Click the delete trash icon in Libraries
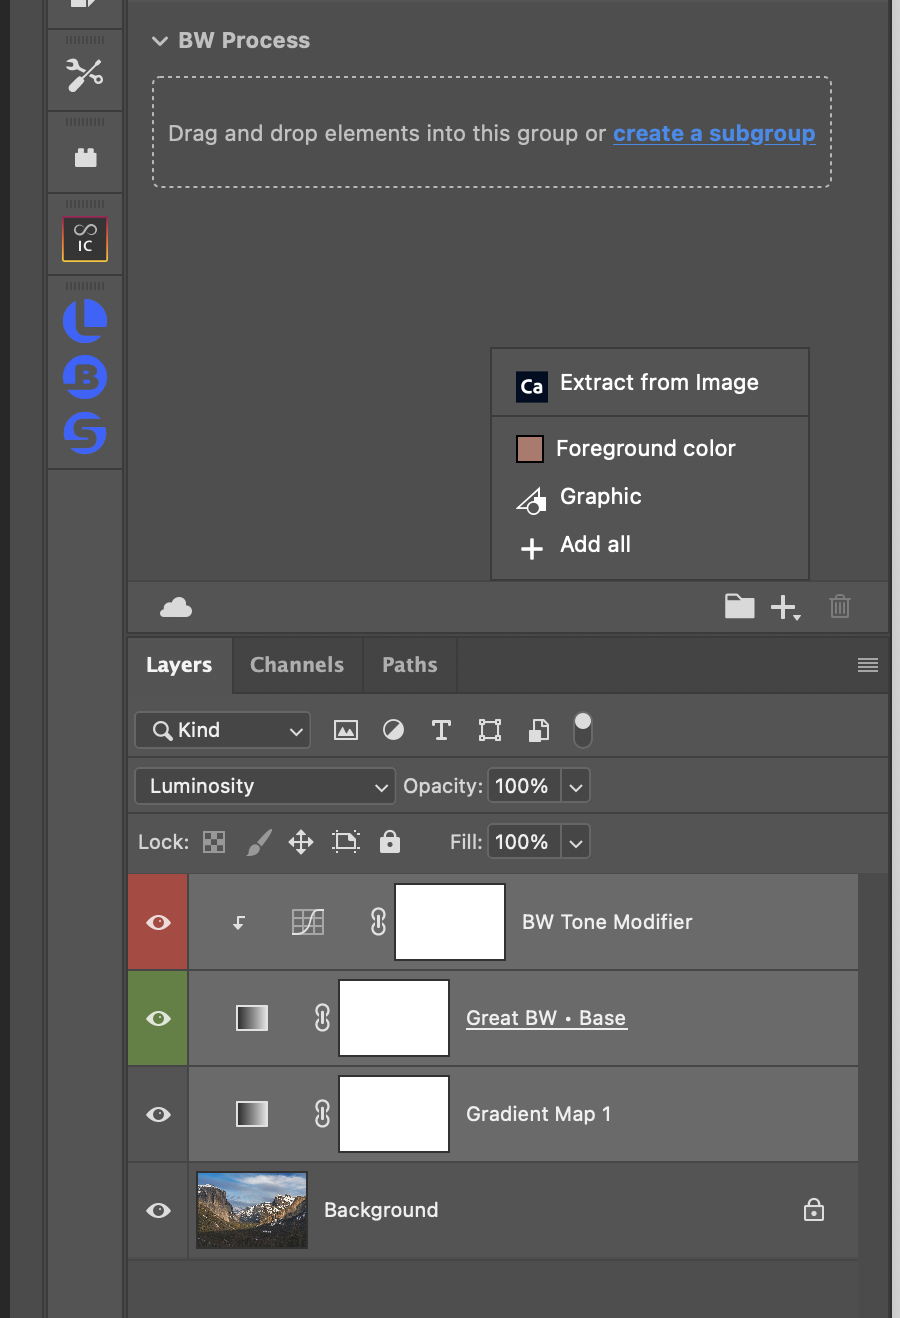900x1318 pixels. click(x=840, y=606)
